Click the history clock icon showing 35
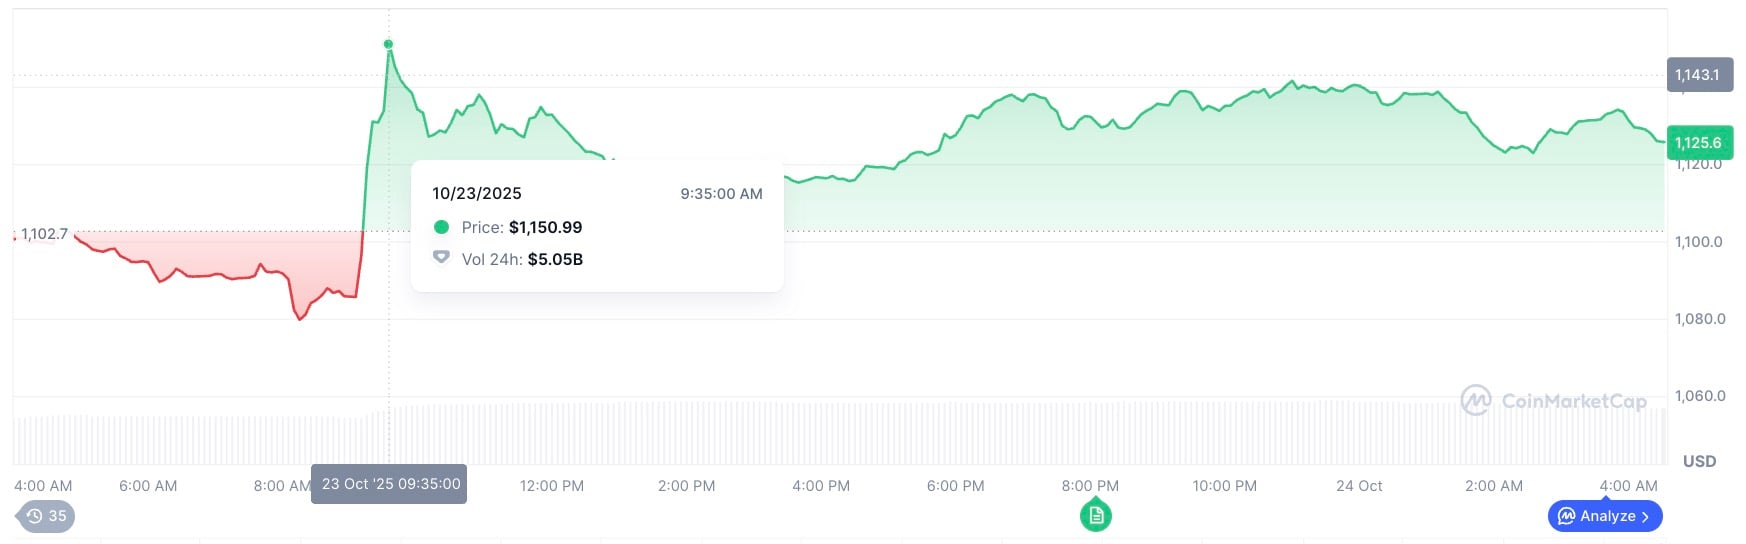The height and width of the screenshot is (544, 1746). point(46,516)
